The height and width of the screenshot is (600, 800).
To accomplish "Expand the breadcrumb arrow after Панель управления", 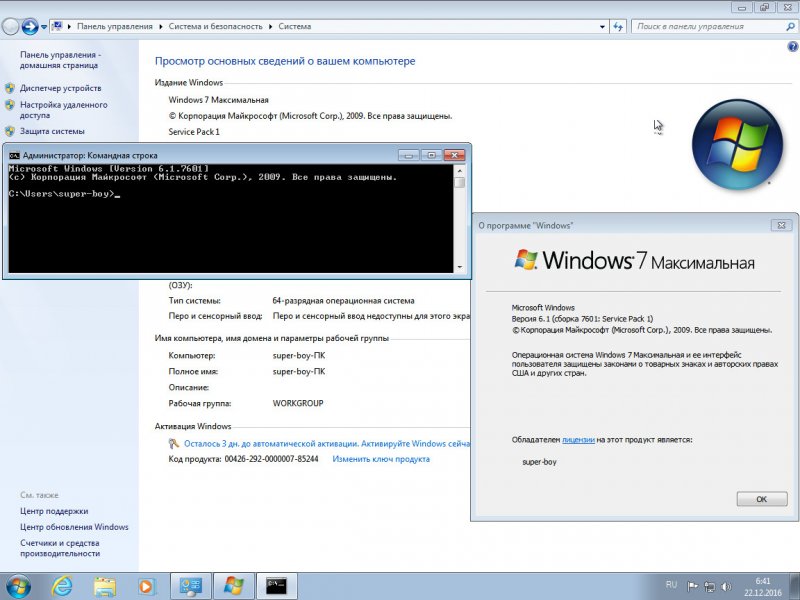I will [161, 27].
